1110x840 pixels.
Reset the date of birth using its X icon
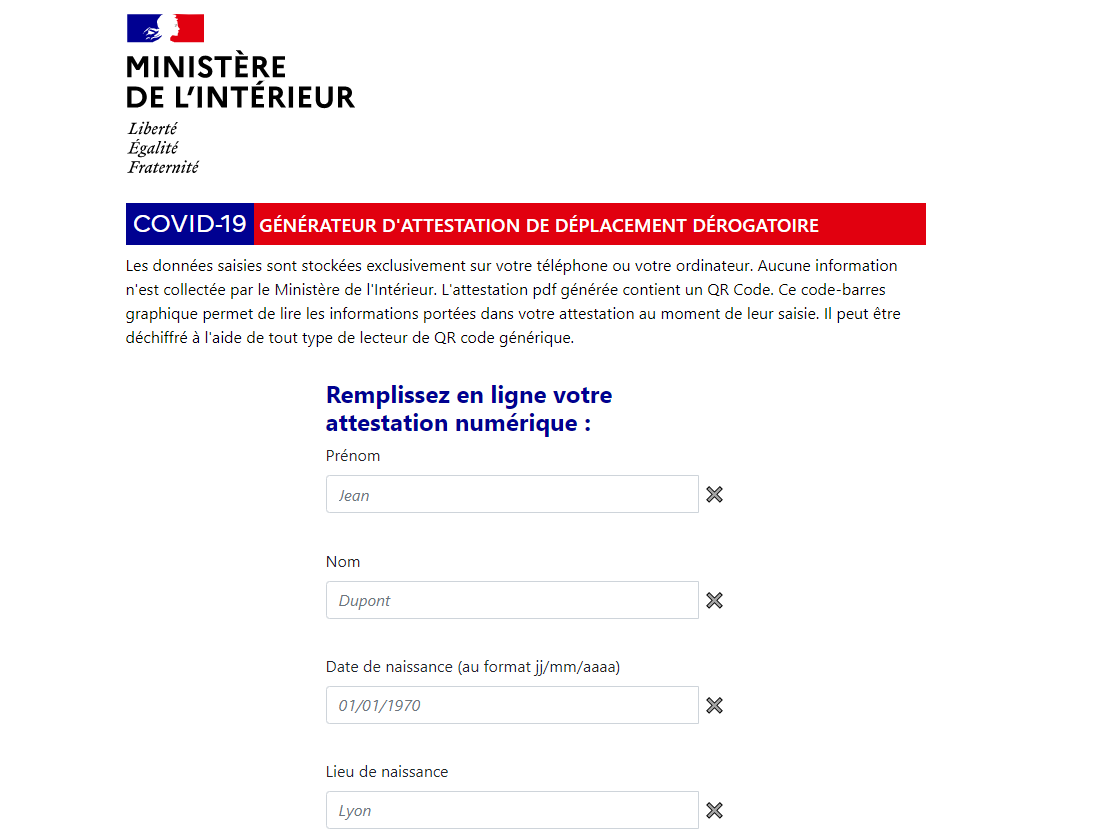[714, 705]
